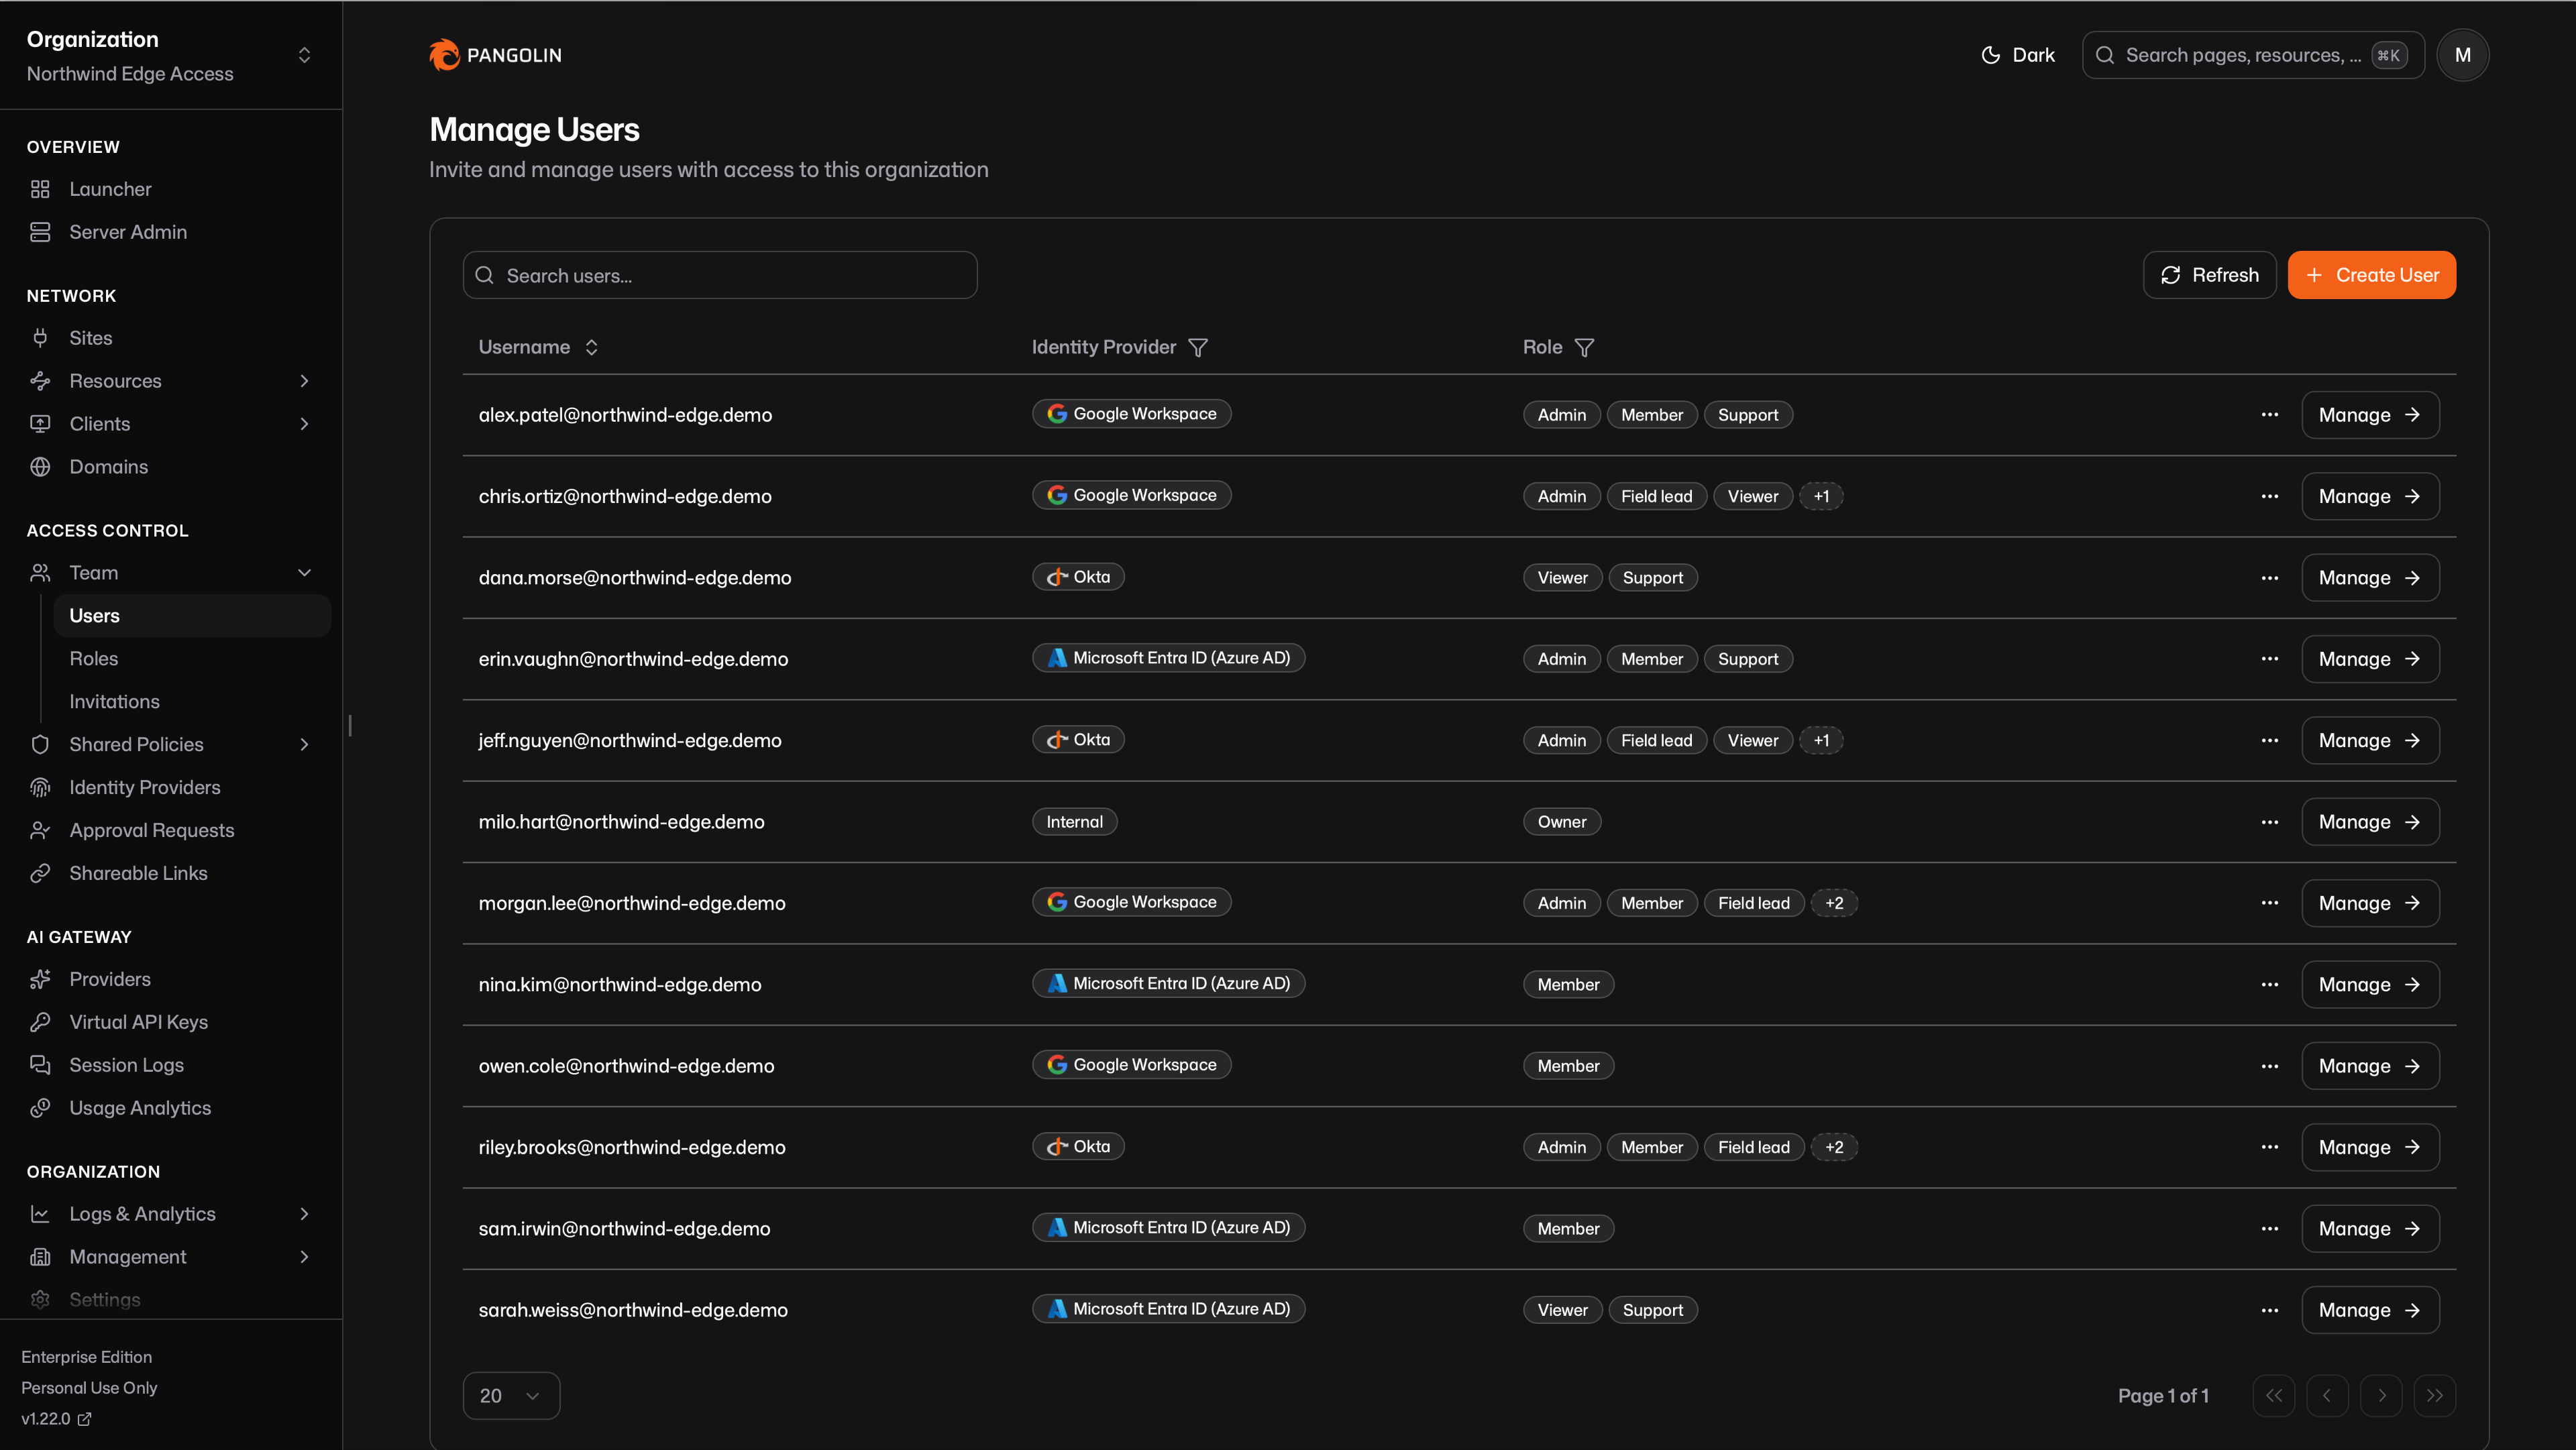Open the rows-per-page 20 dropdown

pos(511,1396)
